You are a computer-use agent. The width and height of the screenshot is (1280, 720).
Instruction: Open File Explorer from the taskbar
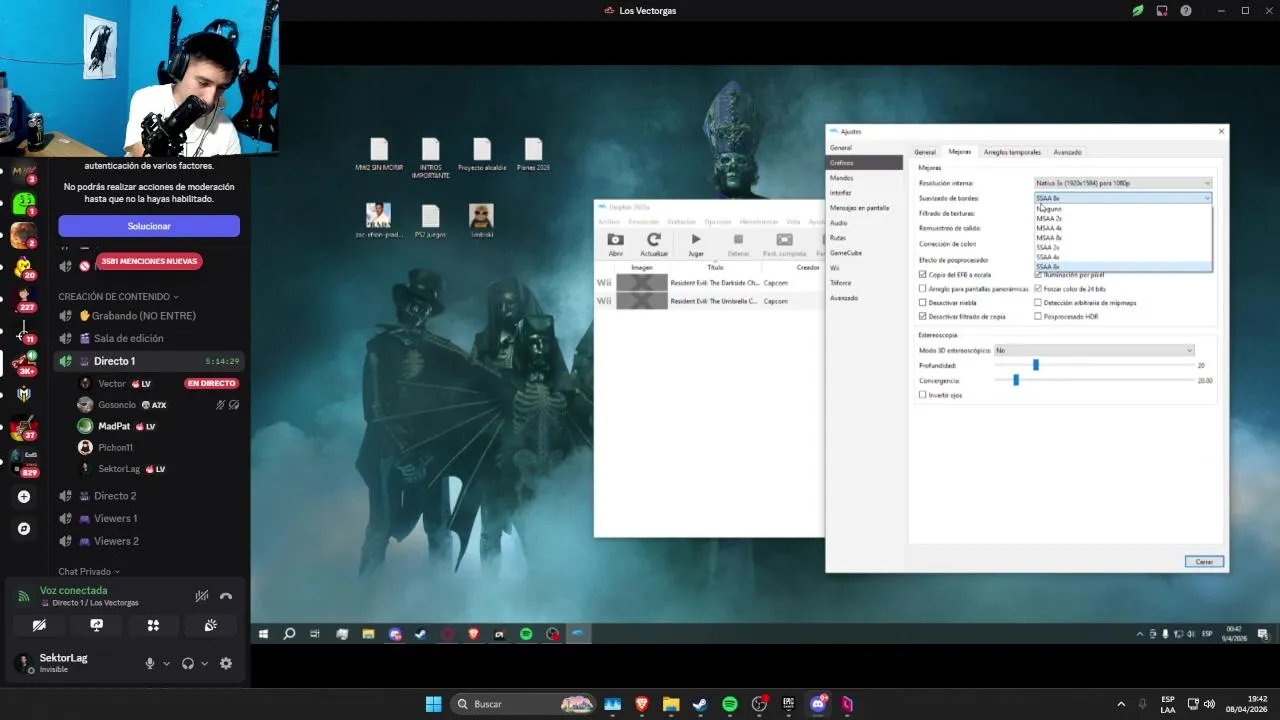tap(671, 704)
